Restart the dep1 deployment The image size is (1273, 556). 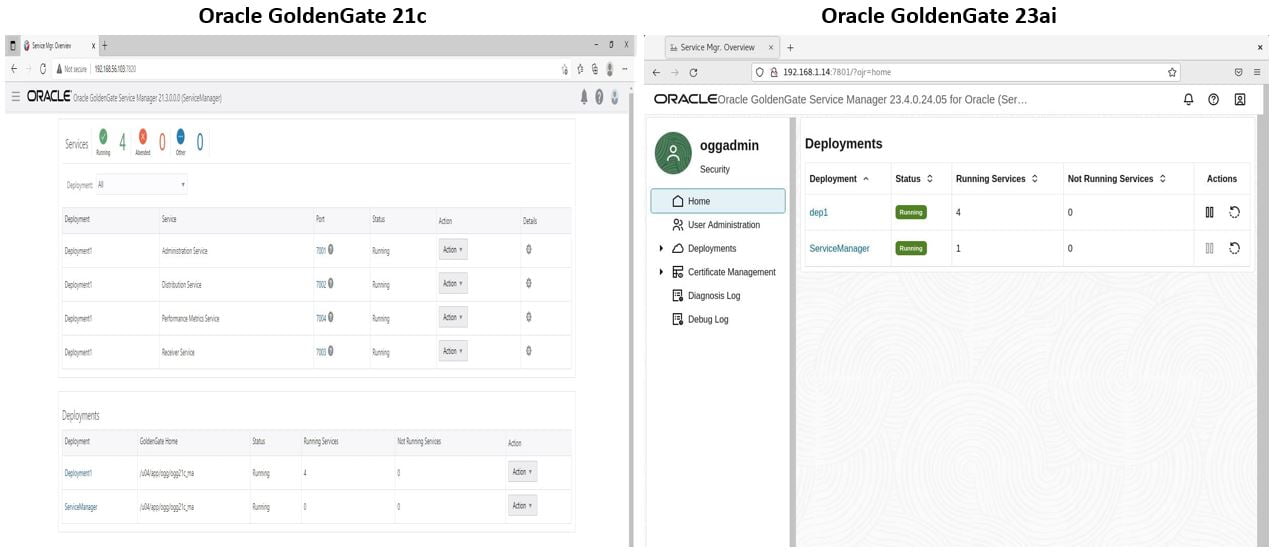(1235, 212)
